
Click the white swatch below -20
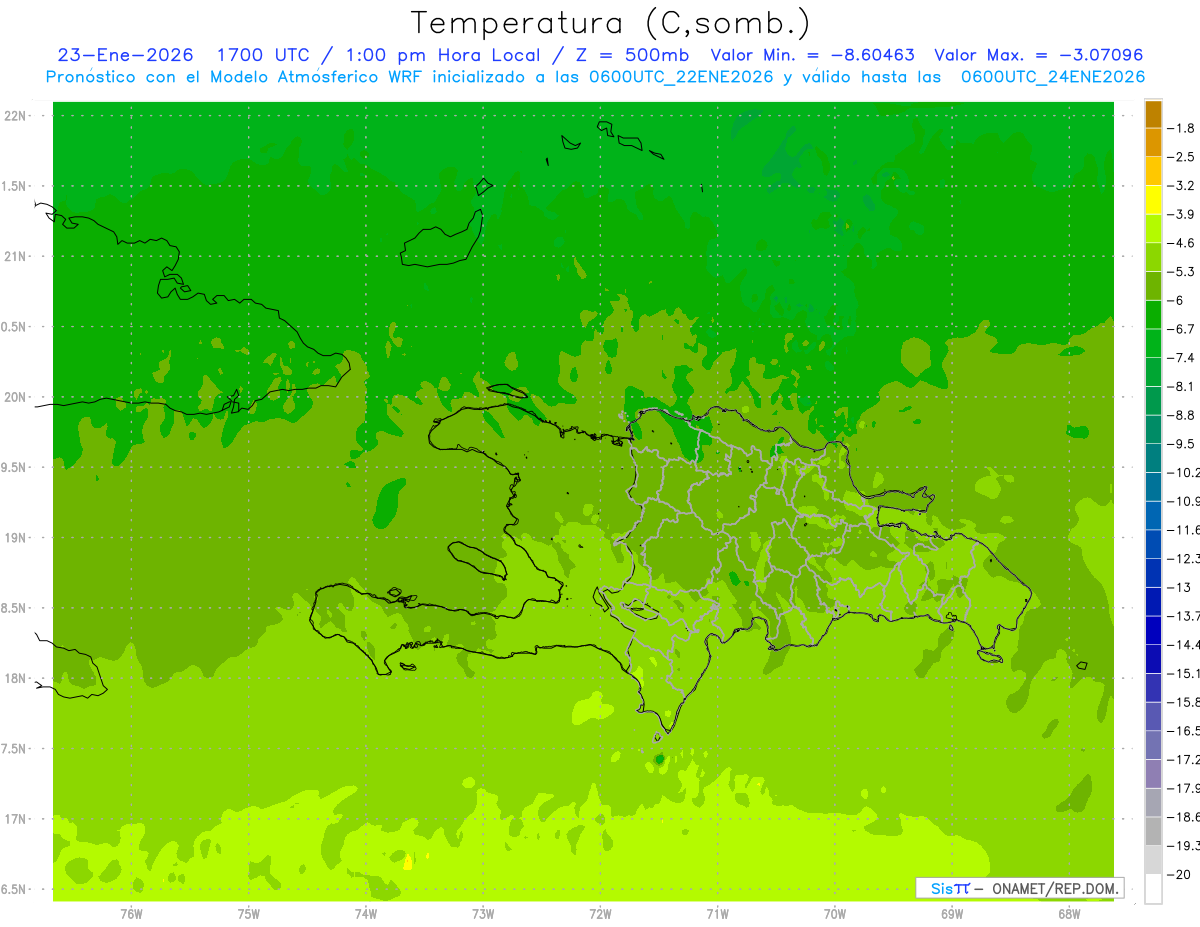point(1154,889)
